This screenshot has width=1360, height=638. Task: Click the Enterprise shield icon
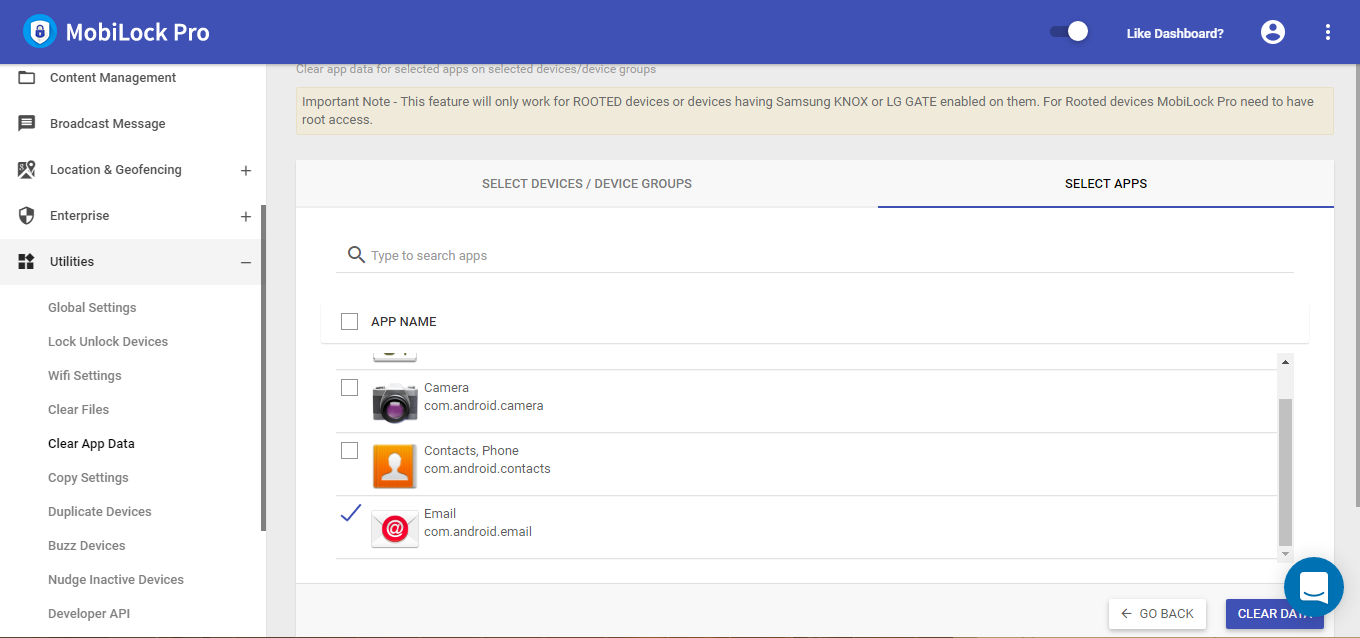click(x=27, y=216)
